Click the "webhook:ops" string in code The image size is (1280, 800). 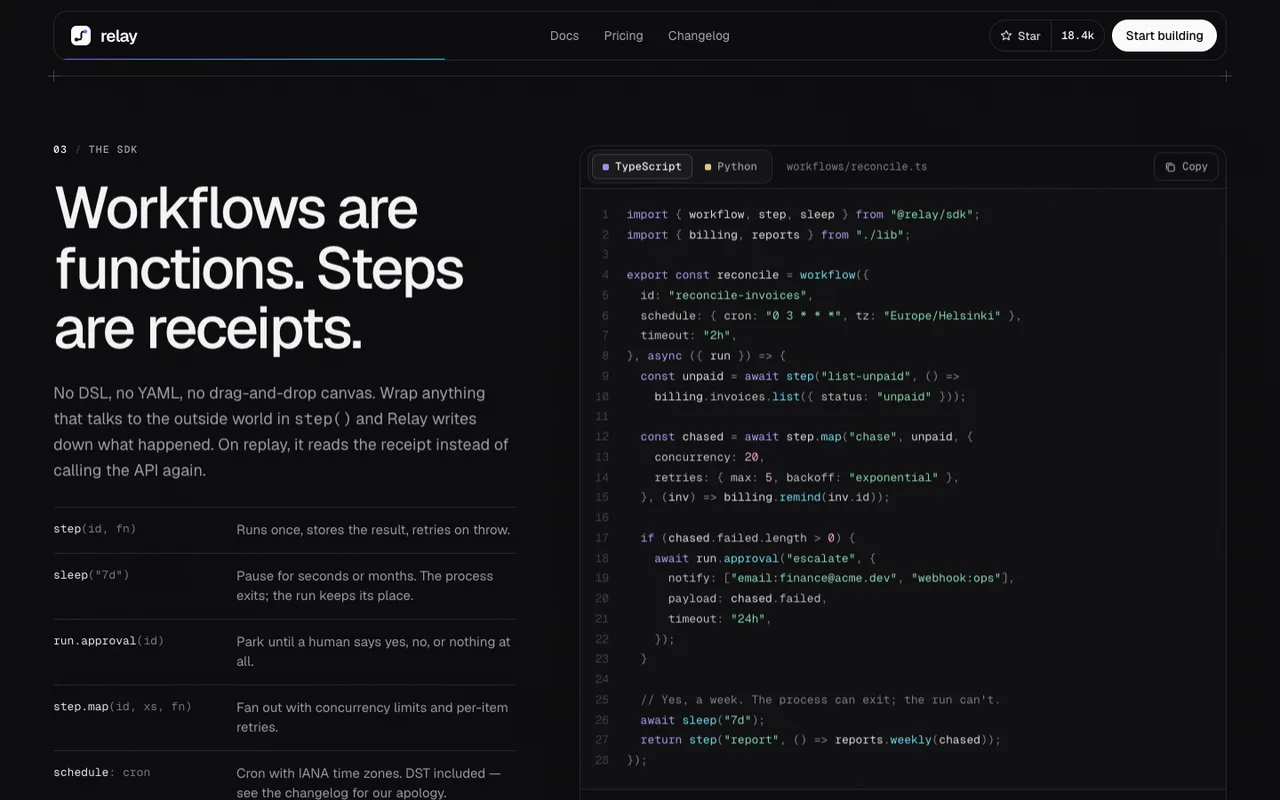pyautogui.click(x=956, y=578)
